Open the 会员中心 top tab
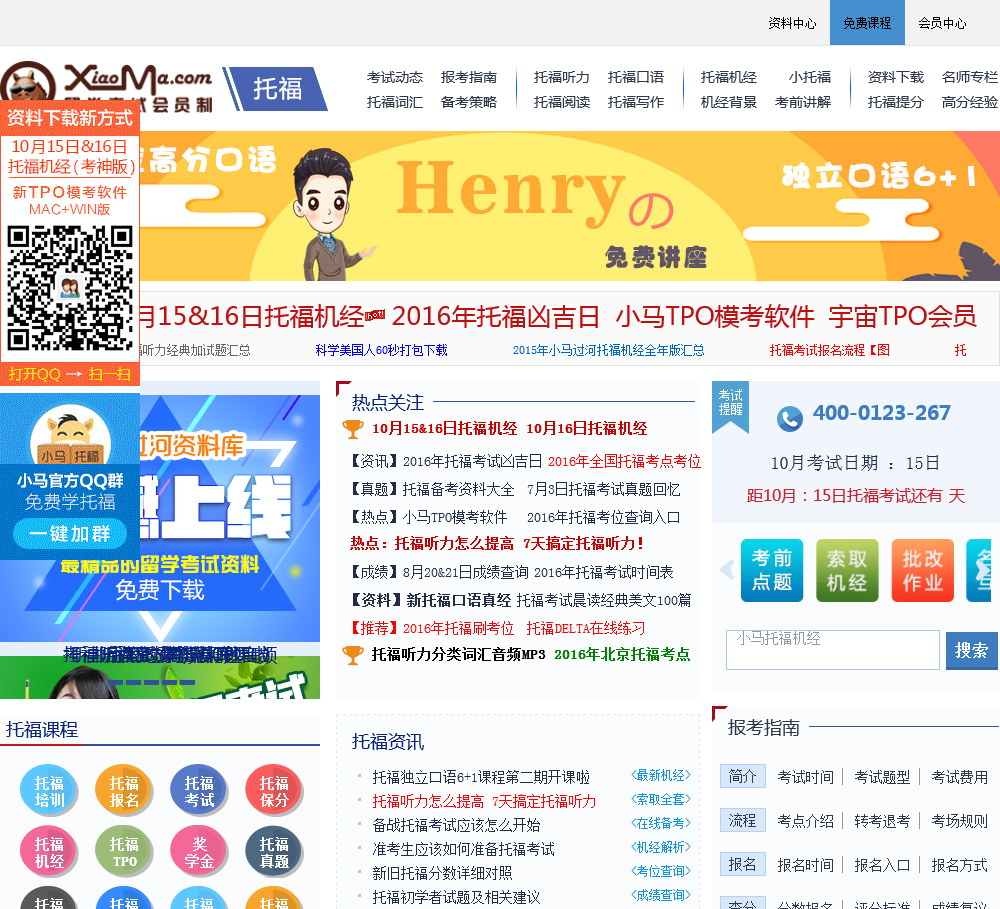 [942, 23]
